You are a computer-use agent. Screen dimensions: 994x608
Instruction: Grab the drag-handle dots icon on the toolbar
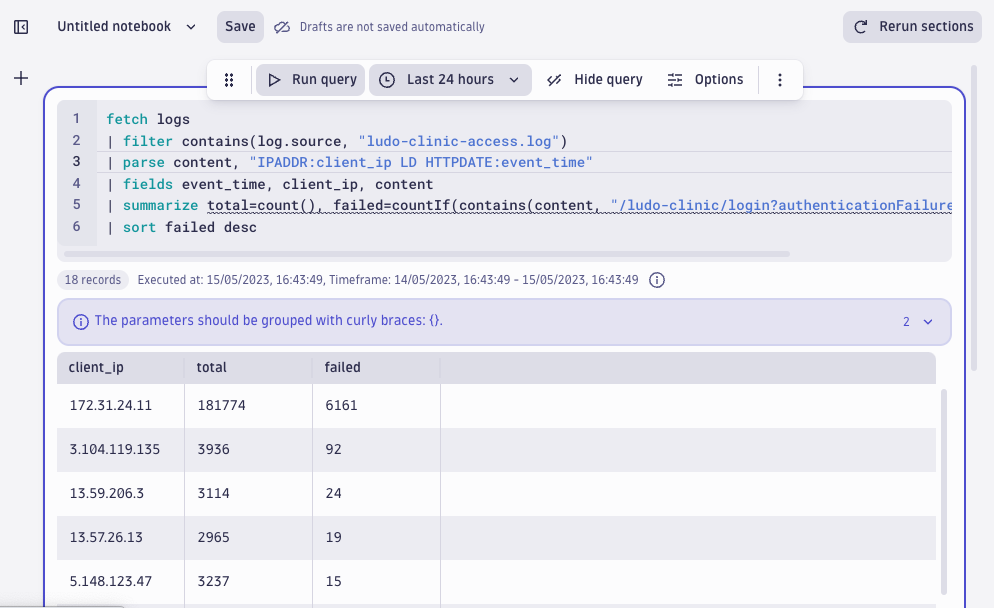[229, 80]
